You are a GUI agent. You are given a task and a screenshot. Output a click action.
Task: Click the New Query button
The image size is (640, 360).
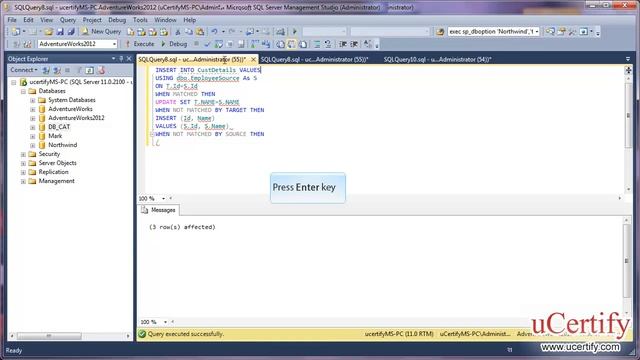(x=101, y=31)
